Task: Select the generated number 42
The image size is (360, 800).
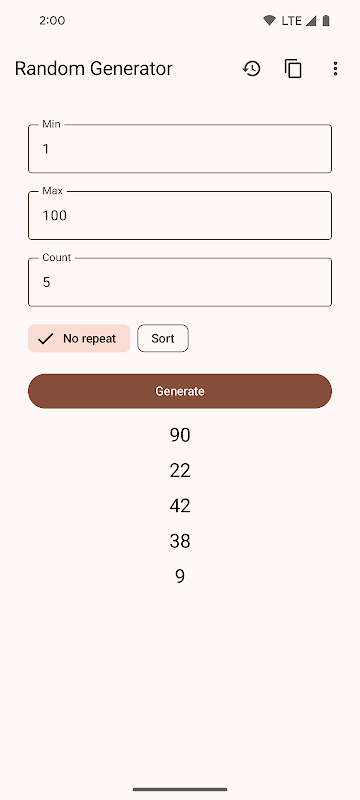Action: 180,506
